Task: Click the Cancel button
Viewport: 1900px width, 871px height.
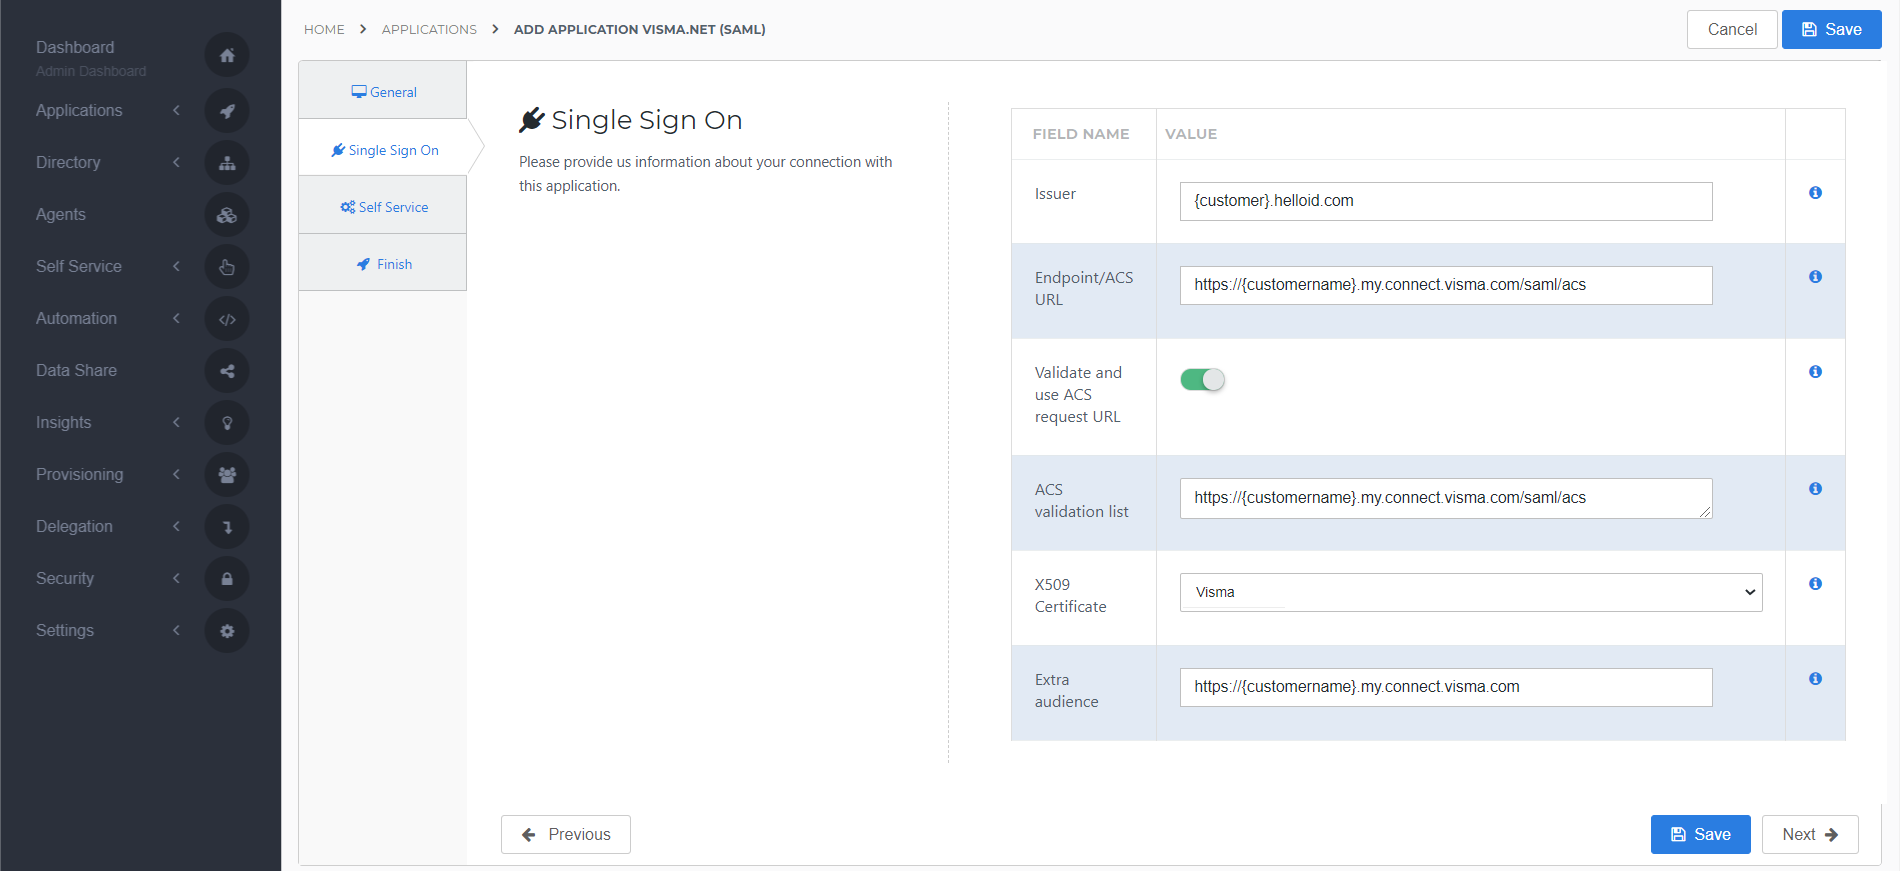Action: click(1732, 29)
